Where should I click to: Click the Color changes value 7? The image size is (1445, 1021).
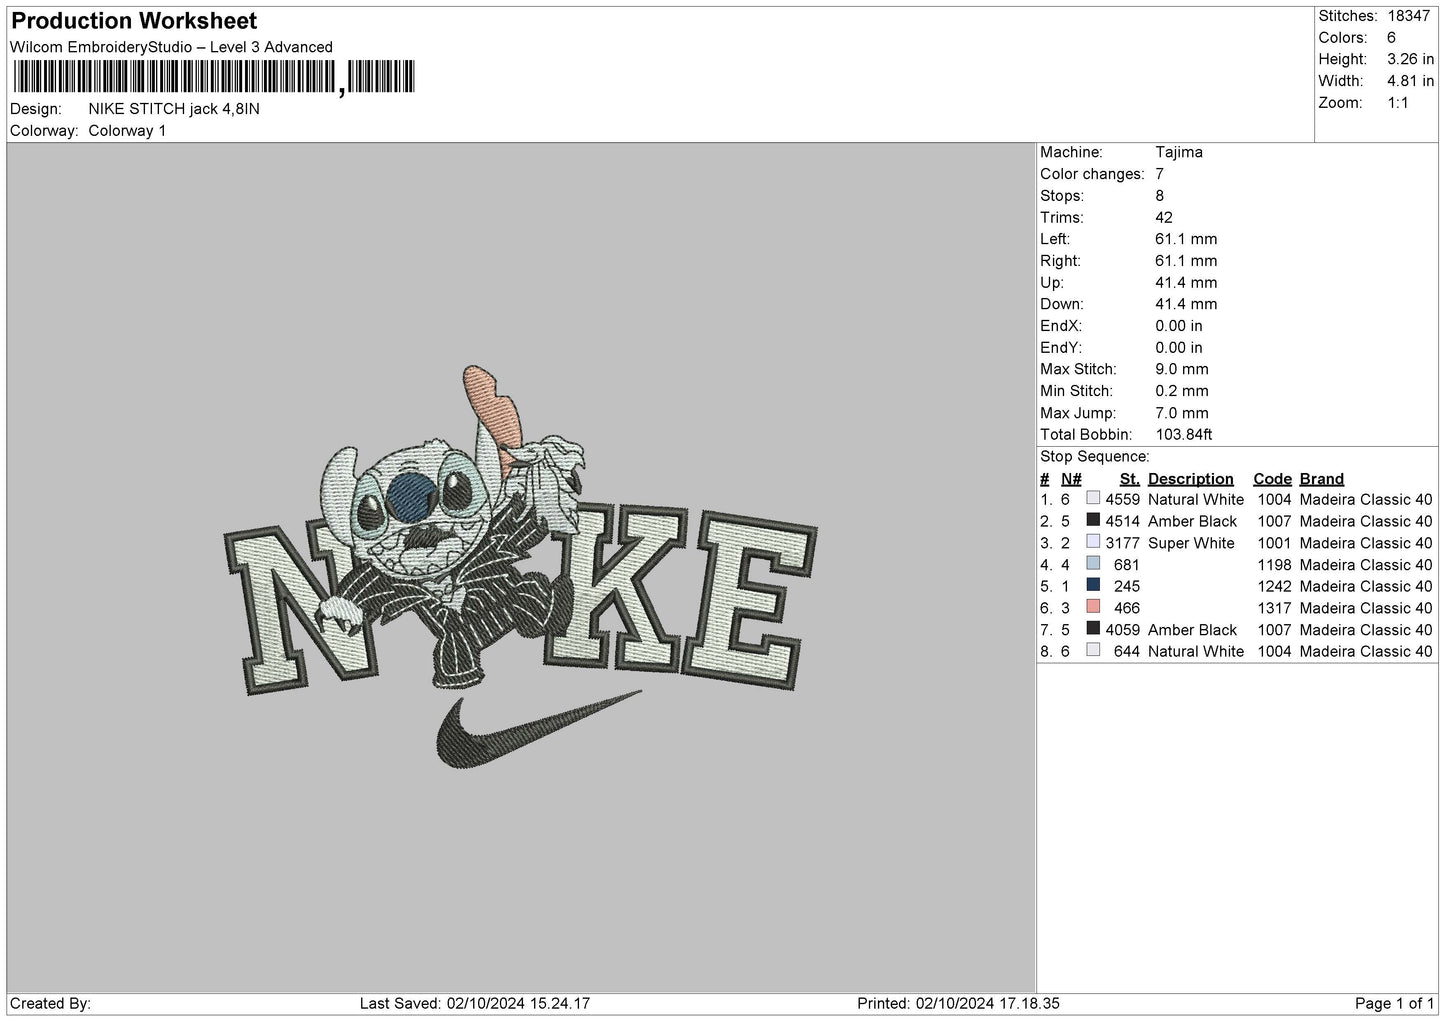pos(1159,174)
